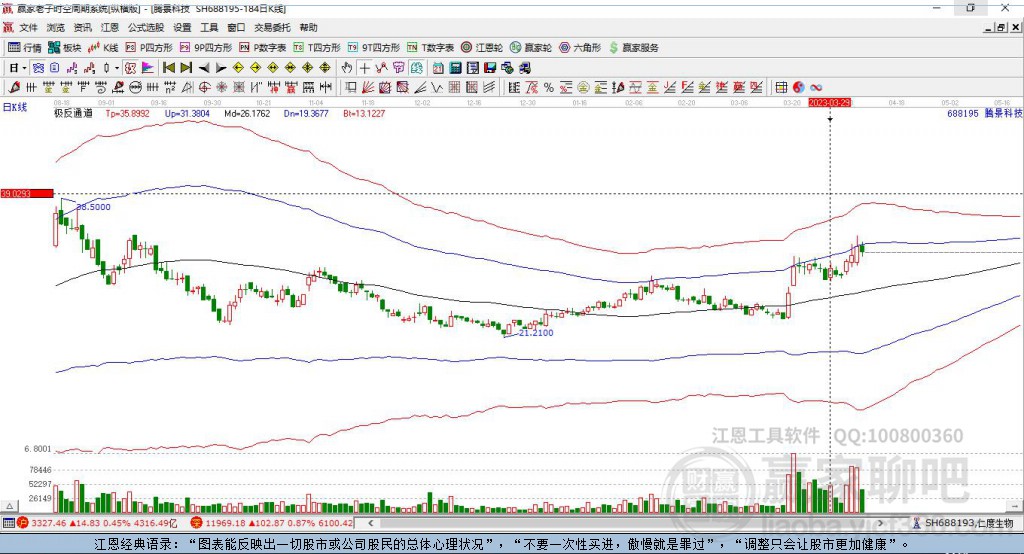Viewport: 1024px width, 554px height.
Task: Open the 9P四方形 tool
Action: [x=206, y=48]
